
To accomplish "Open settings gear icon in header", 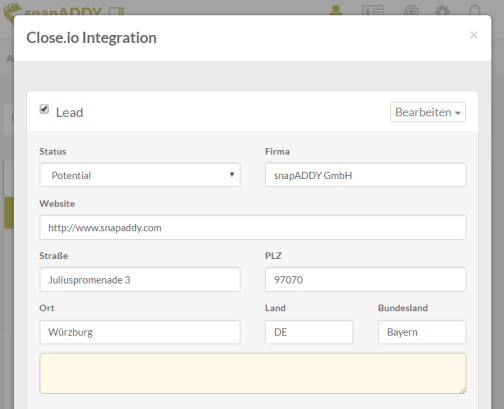I will click(442, 10).
